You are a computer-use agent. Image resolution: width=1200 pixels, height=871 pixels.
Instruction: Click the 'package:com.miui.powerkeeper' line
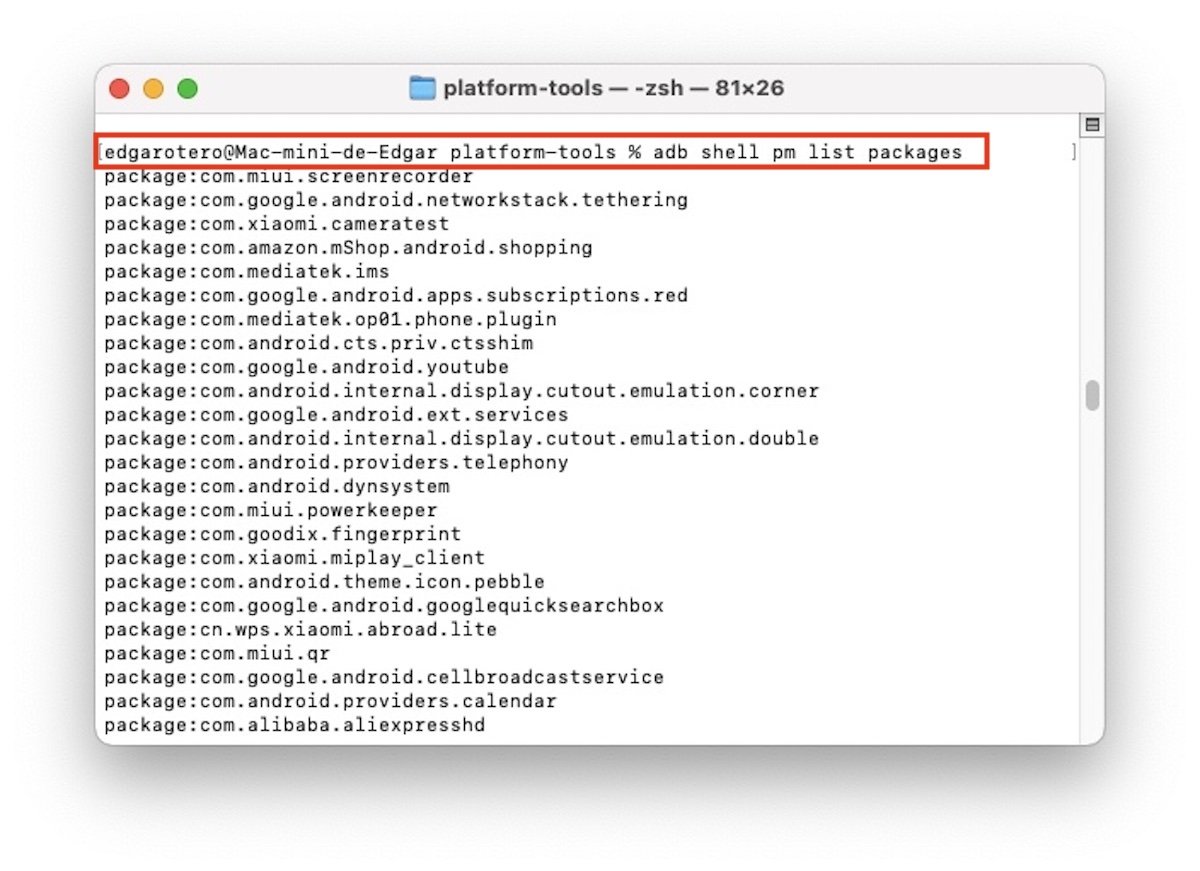(271, 511)
